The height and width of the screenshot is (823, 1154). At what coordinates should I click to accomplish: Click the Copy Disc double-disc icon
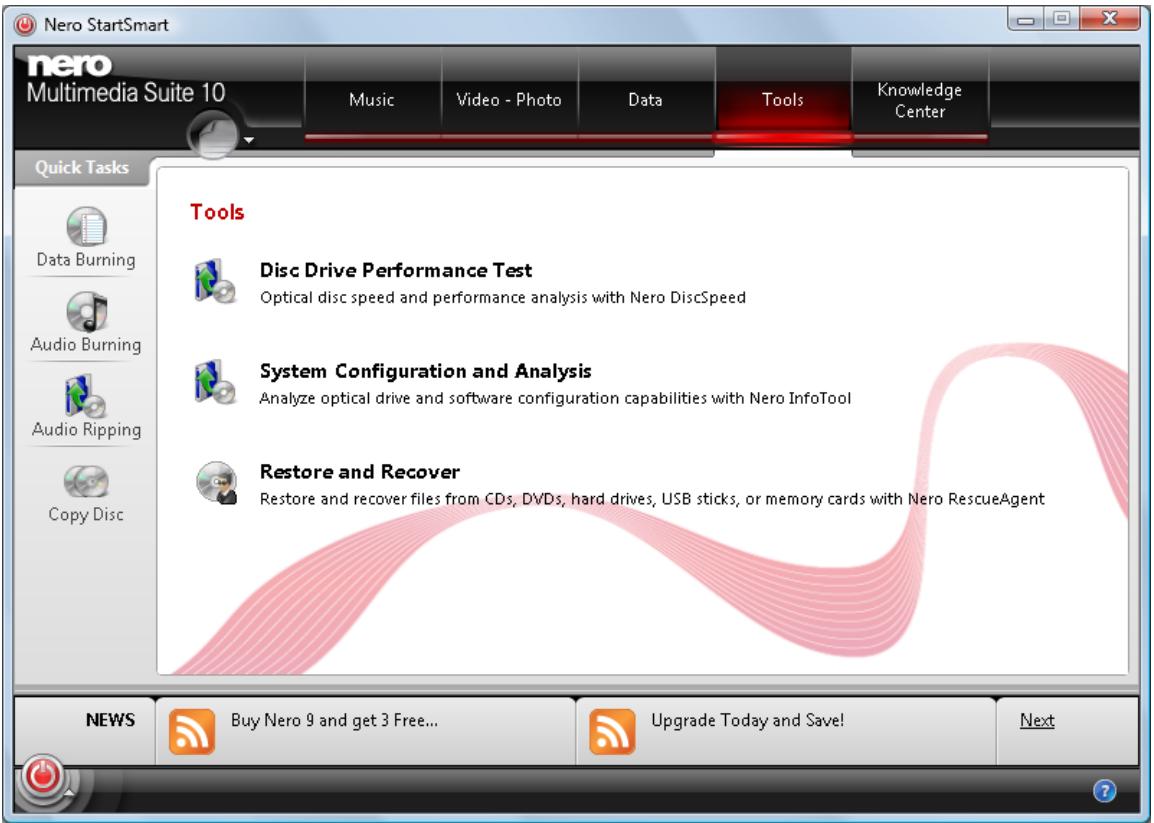86,482
